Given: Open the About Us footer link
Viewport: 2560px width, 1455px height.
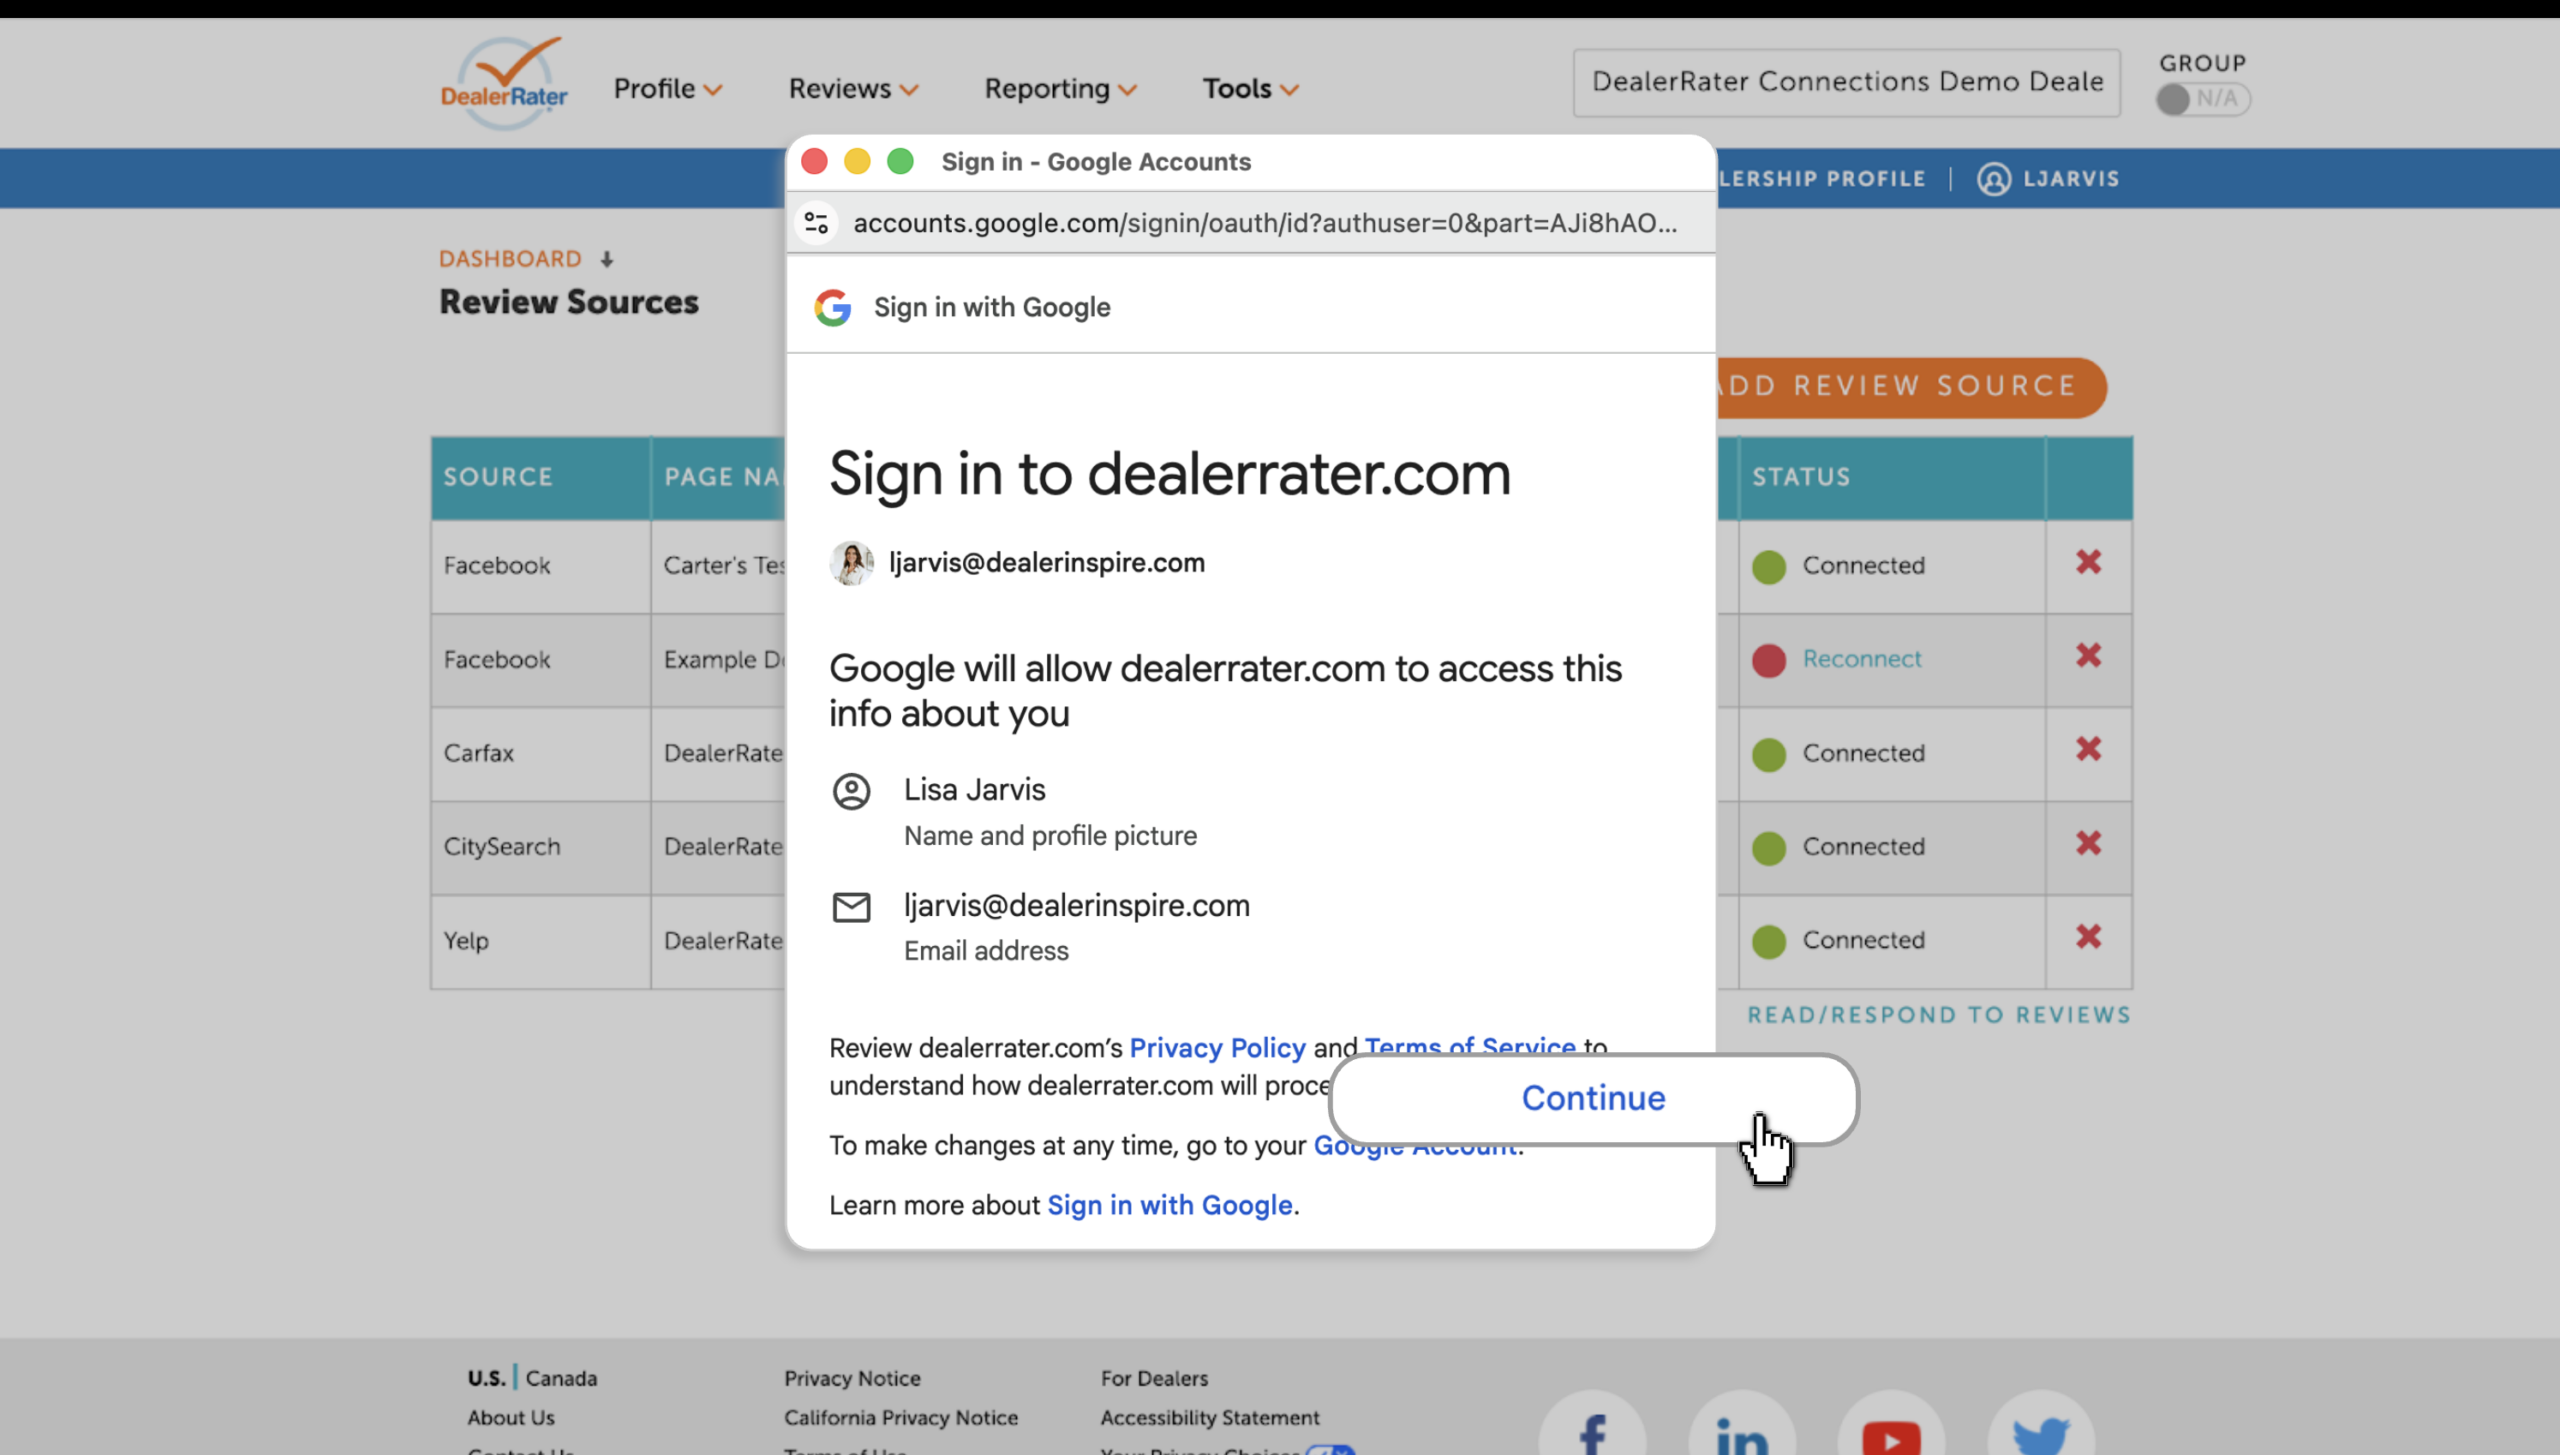Looking at the screenshot, I should pos(510,1417).
